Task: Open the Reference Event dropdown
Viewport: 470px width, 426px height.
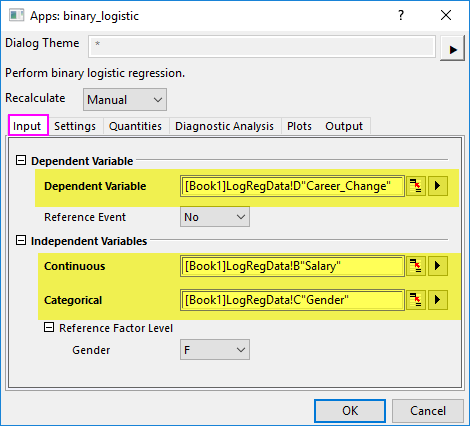Action: coord(215,217)
